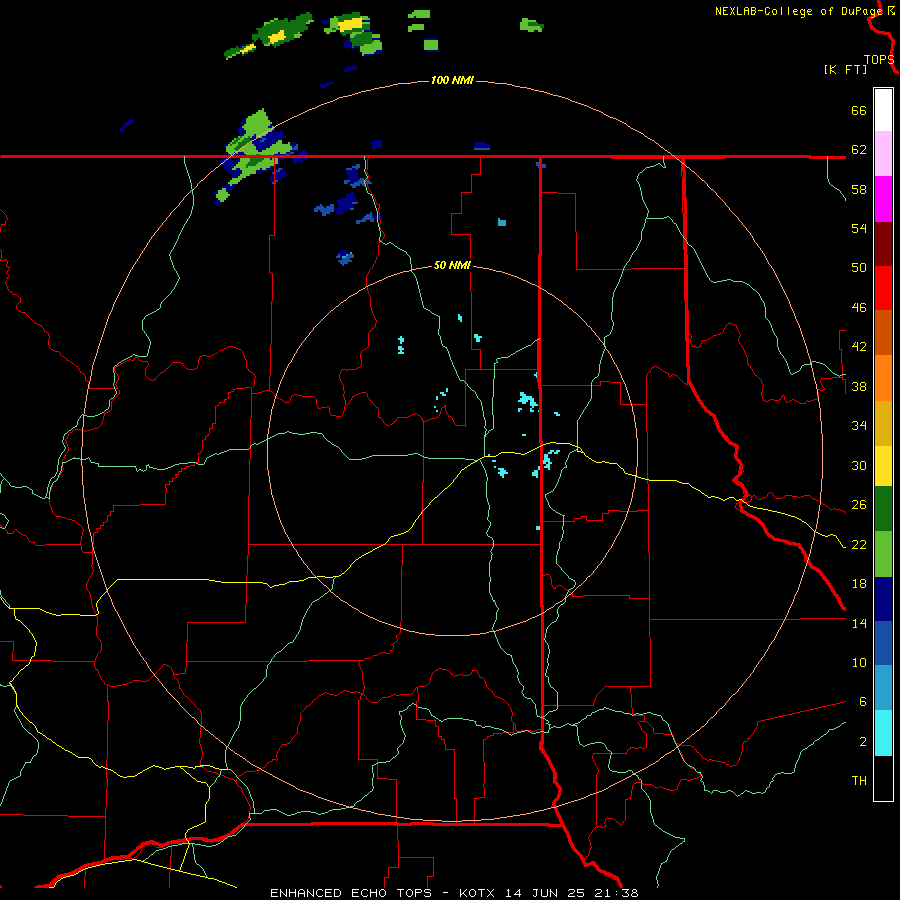The width and height of the screenshot is (900, 900).
Task: Click the "ENHANCED ECHO TOPS" product title
Action: [351, 893]
